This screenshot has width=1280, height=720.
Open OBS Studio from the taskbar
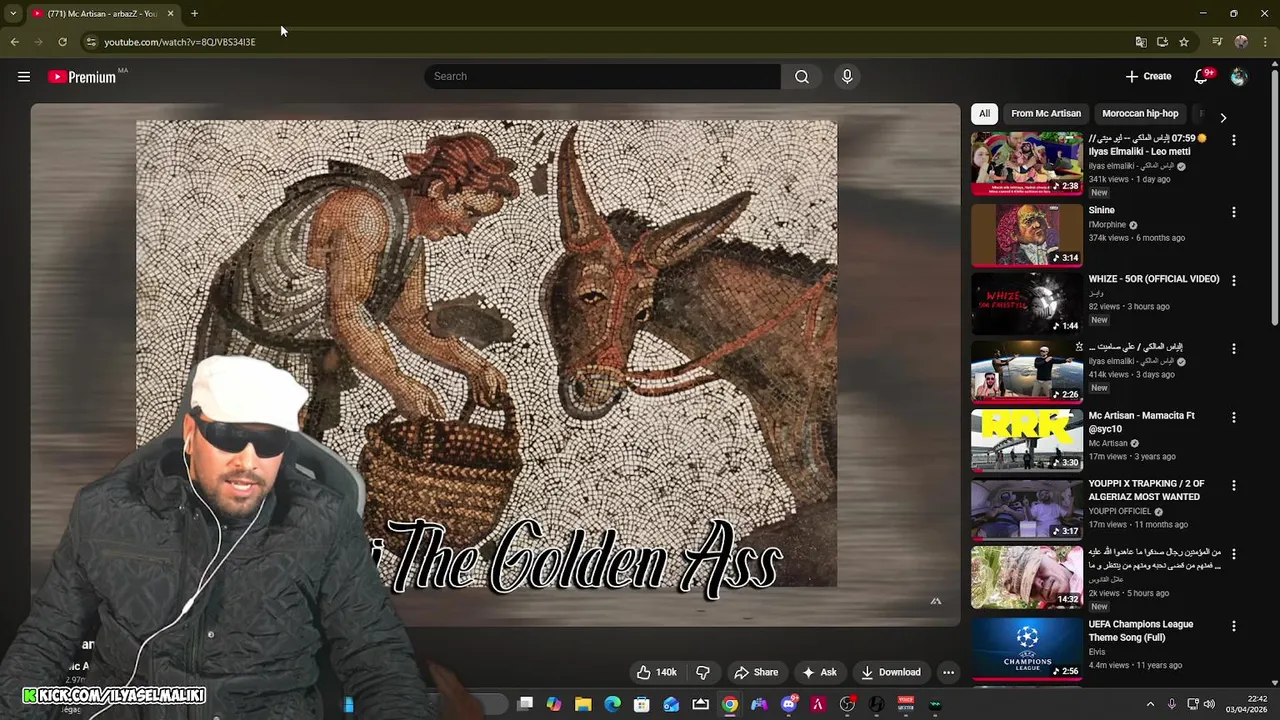(847, 704)
